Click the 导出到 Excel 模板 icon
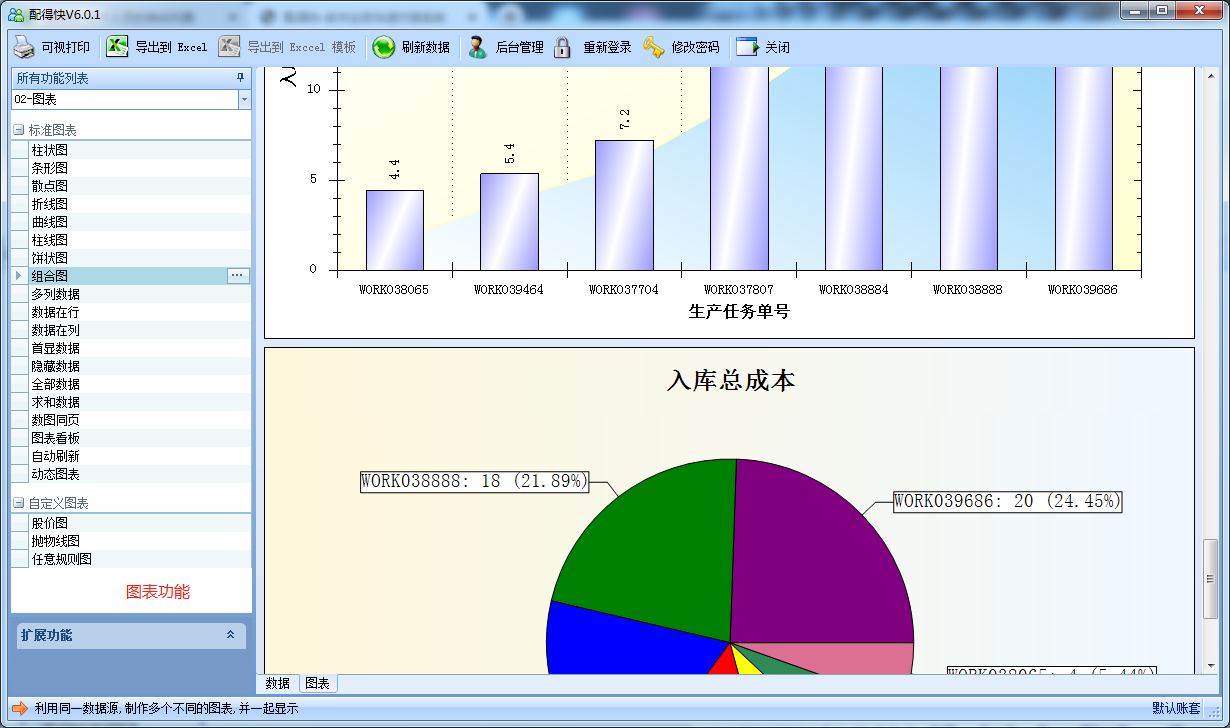The image size is (1230, 728). coord(230,47)
